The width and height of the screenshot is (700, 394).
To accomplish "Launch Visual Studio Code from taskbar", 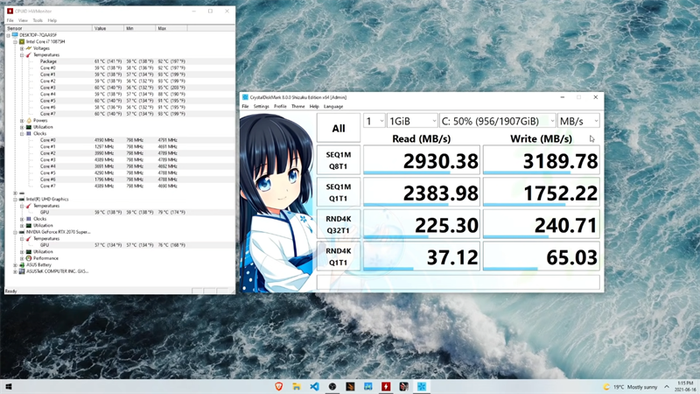I will tap(314, 386).
